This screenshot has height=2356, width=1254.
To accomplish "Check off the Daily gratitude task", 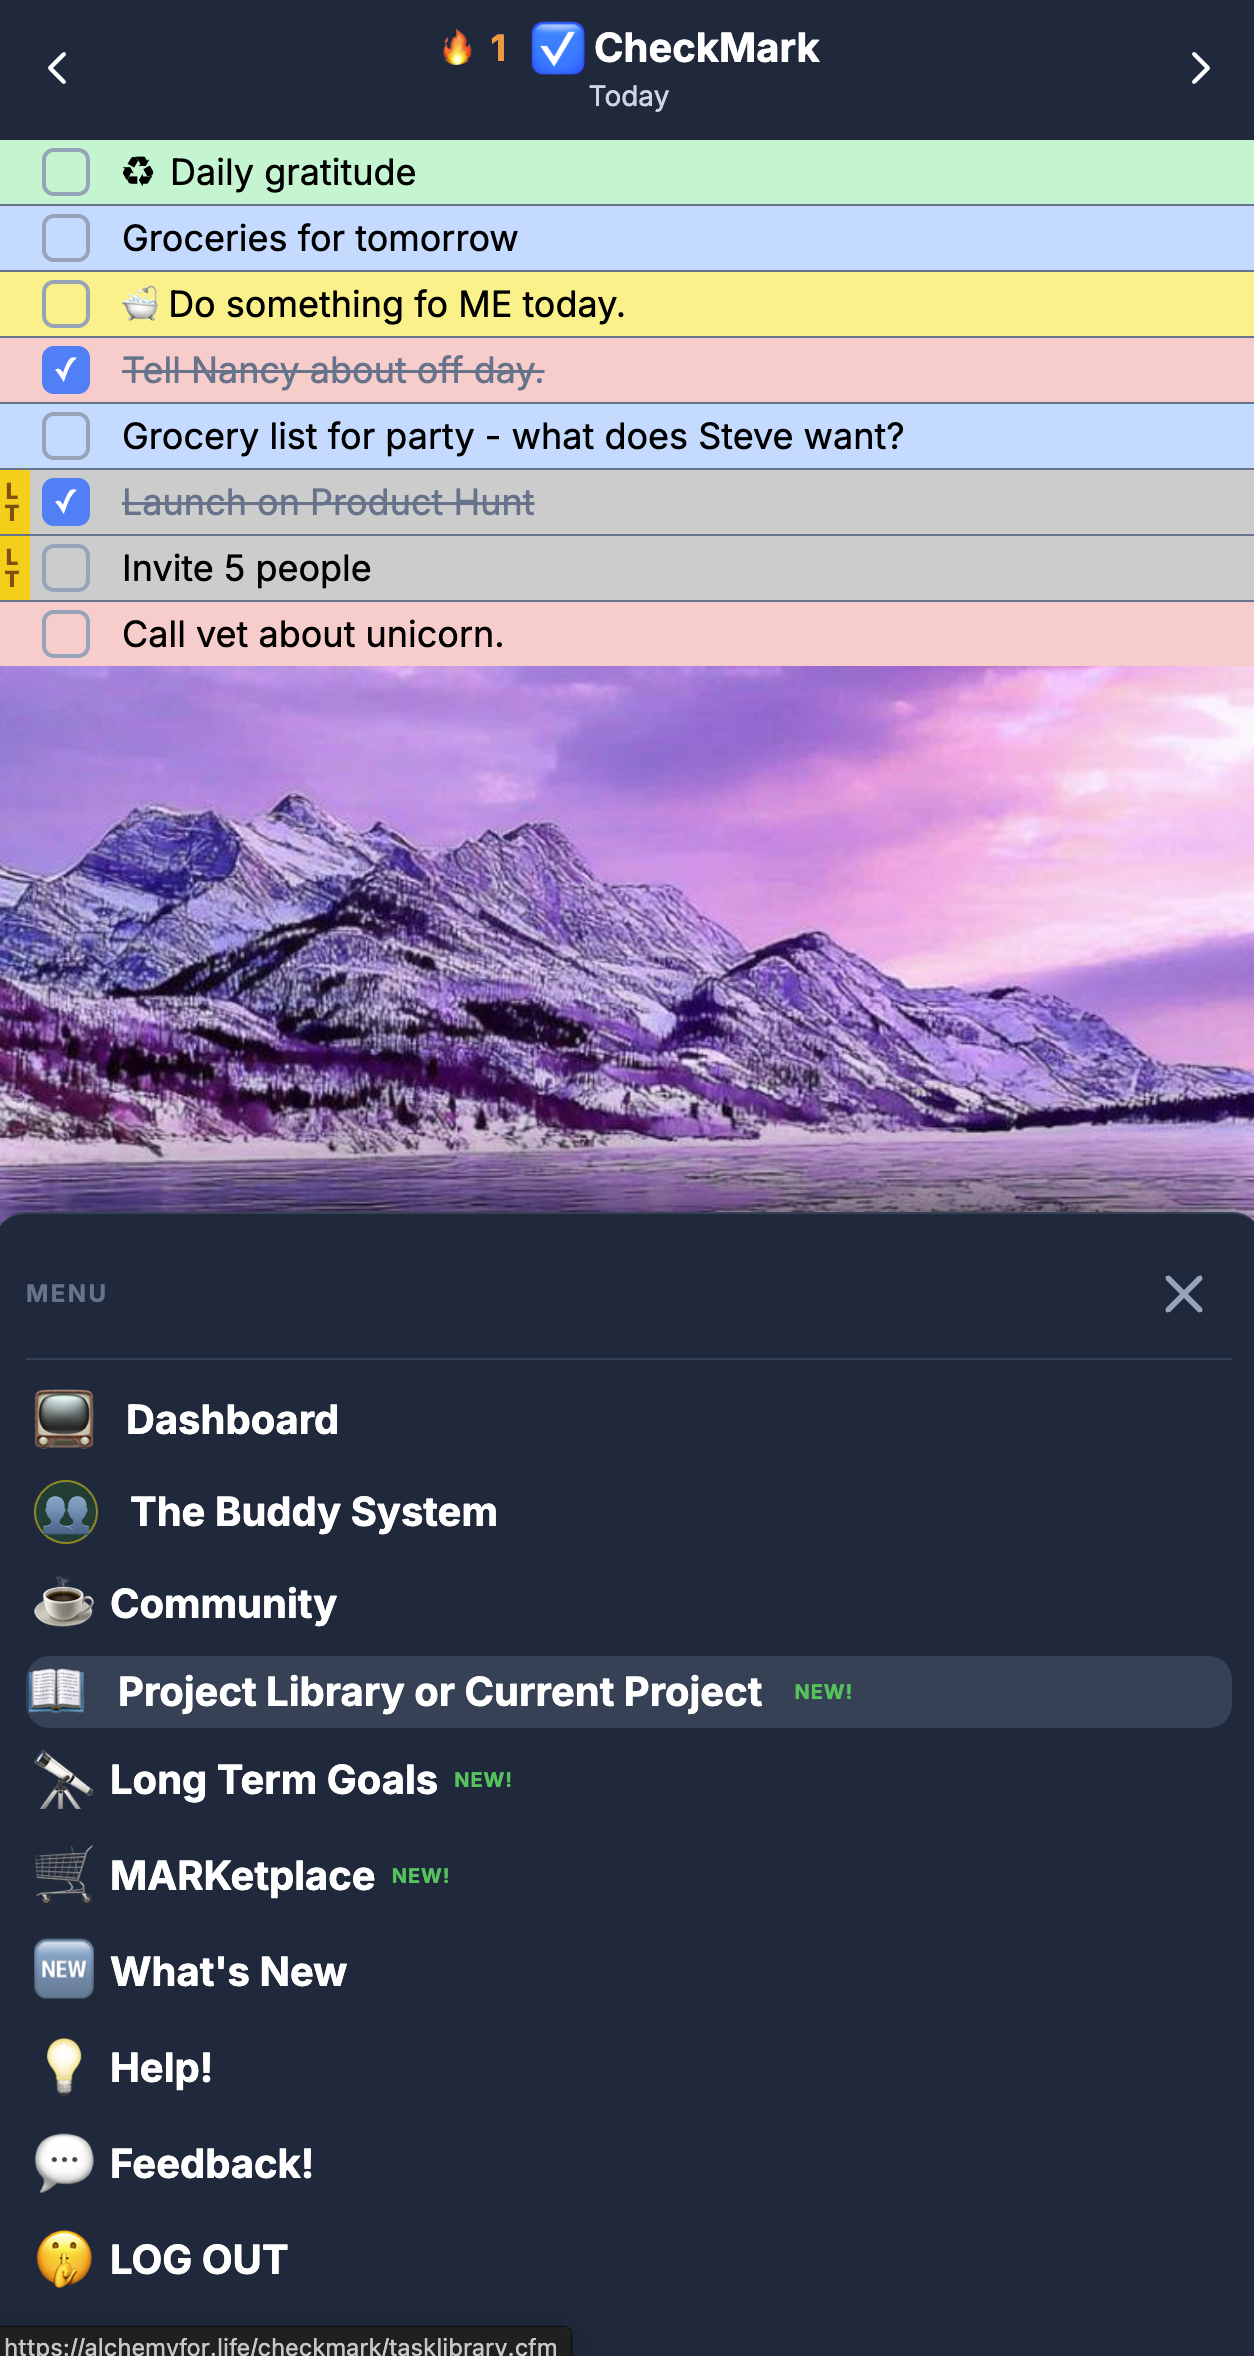I will [x=66, y=172].
